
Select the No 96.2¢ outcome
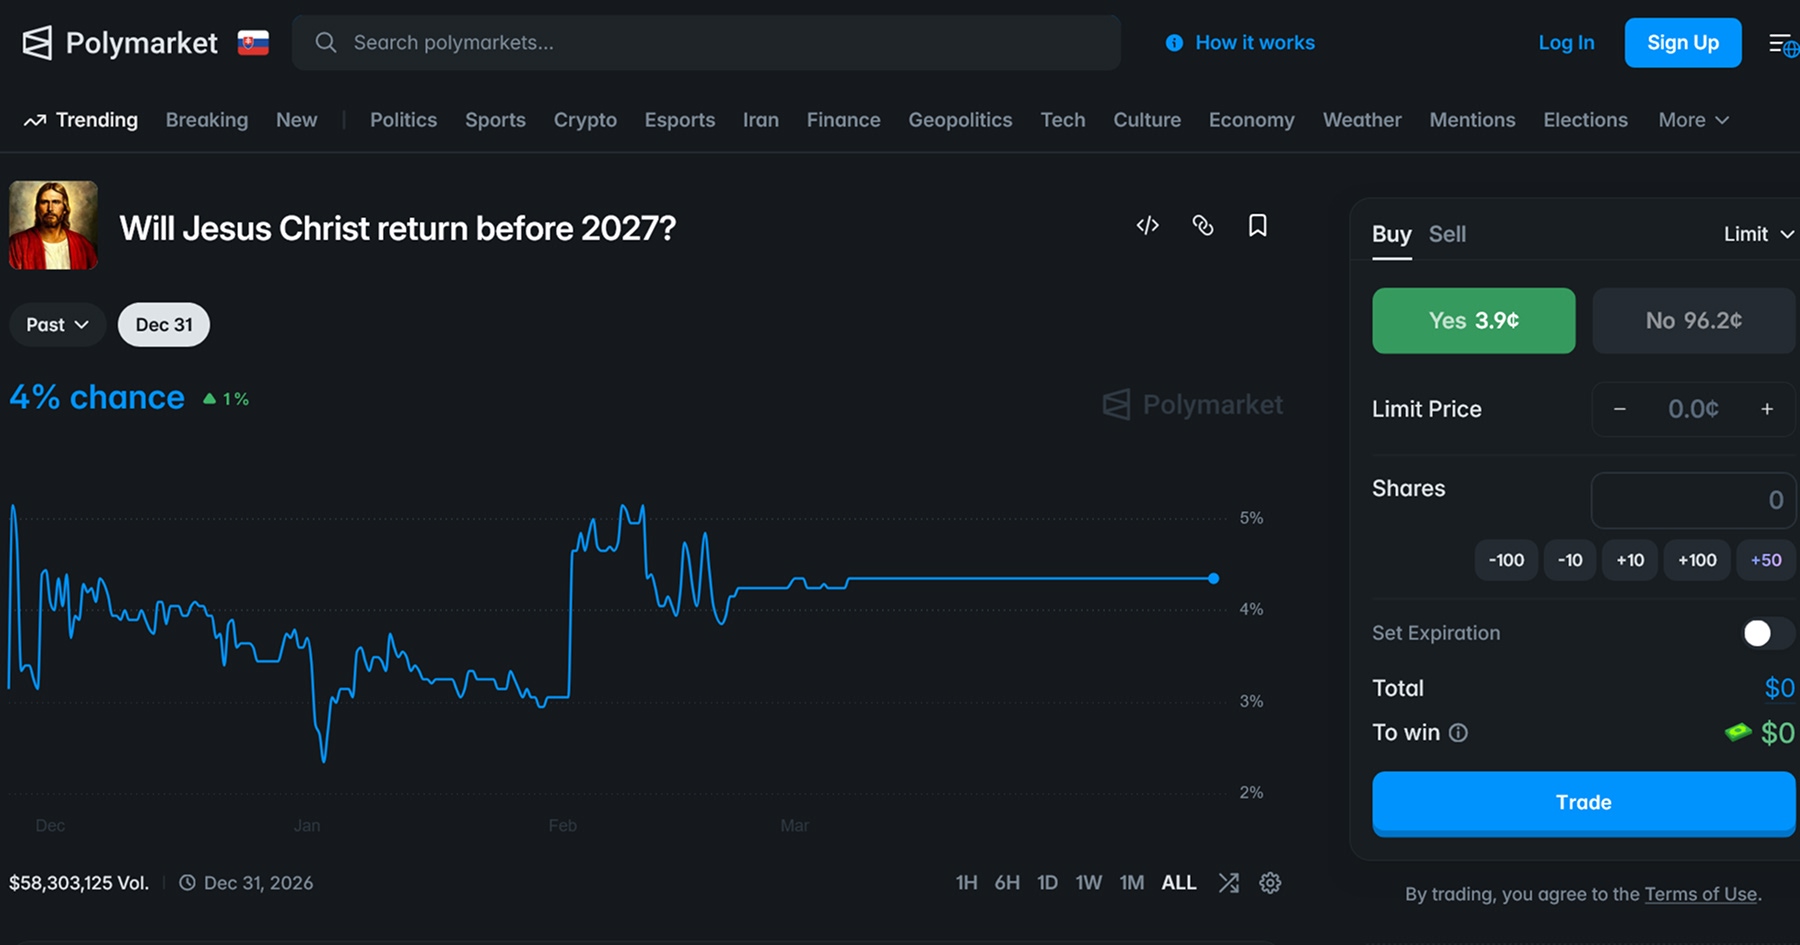(x=1693, y=321)
